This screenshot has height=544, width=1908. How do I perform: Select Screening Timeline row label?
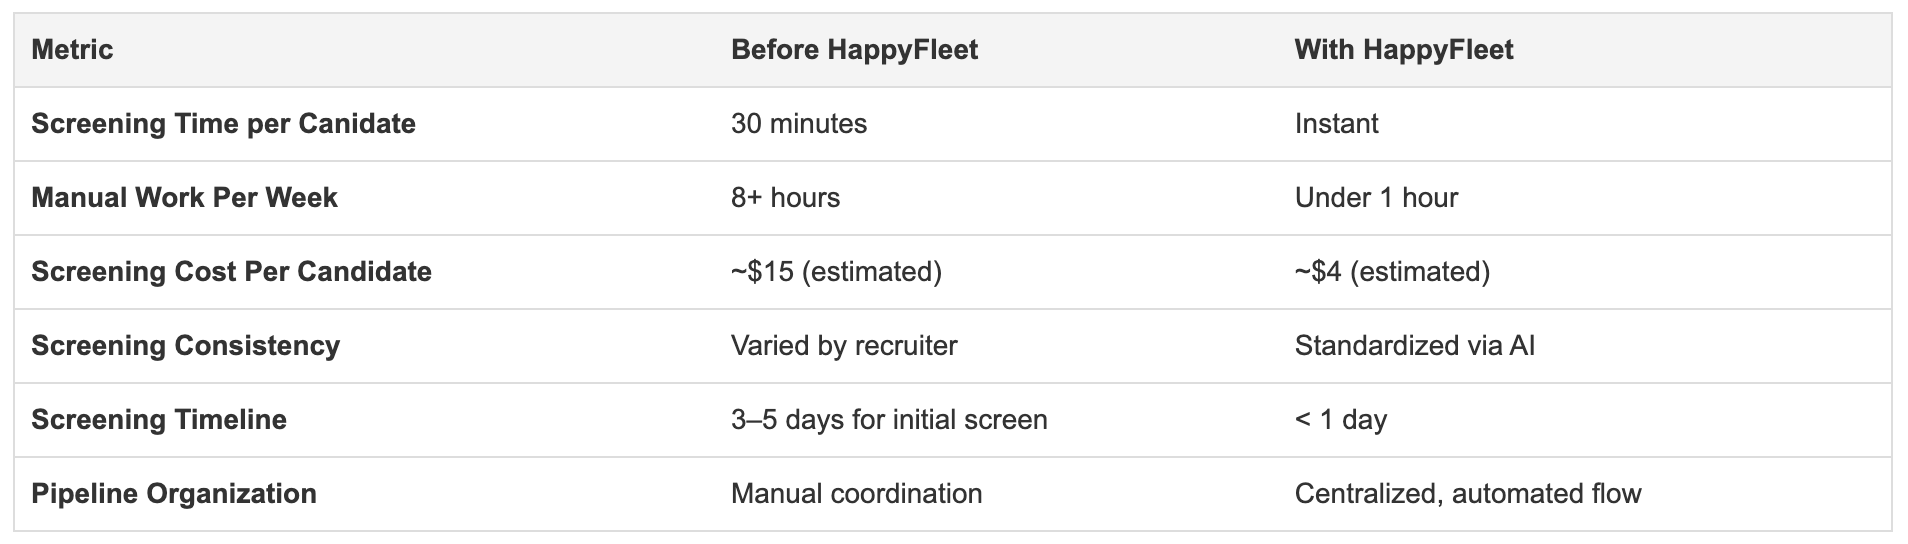point(158,420)
